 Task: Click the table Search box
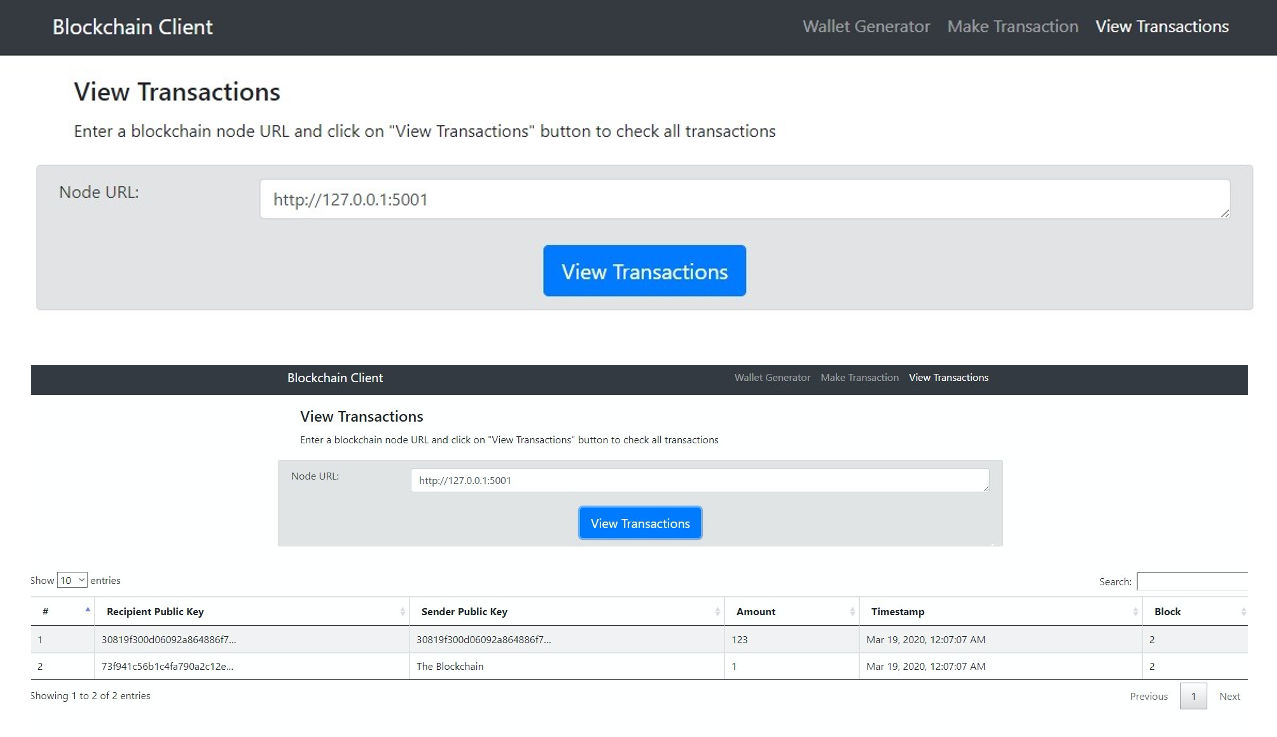(1192, 581)
